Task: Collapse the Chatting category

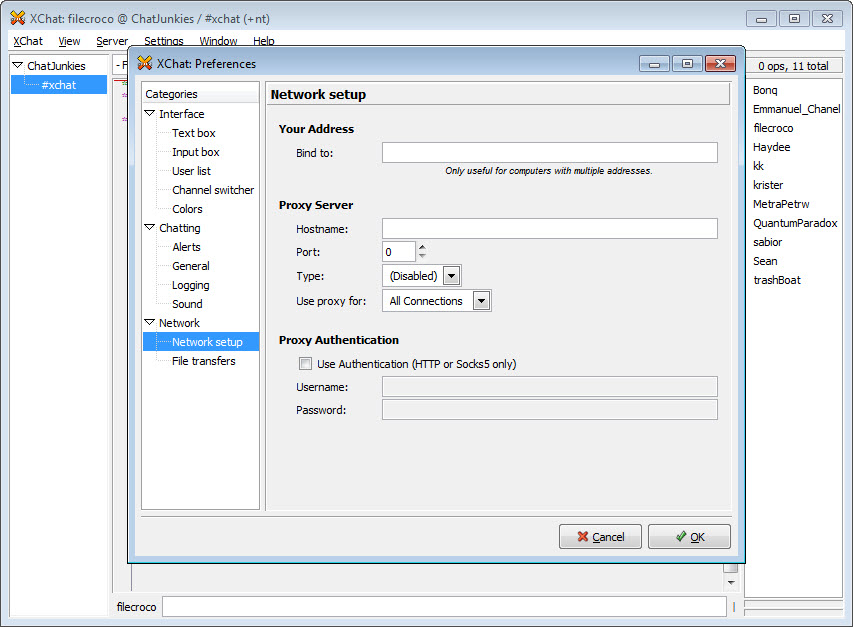Action: pos(150,227)
